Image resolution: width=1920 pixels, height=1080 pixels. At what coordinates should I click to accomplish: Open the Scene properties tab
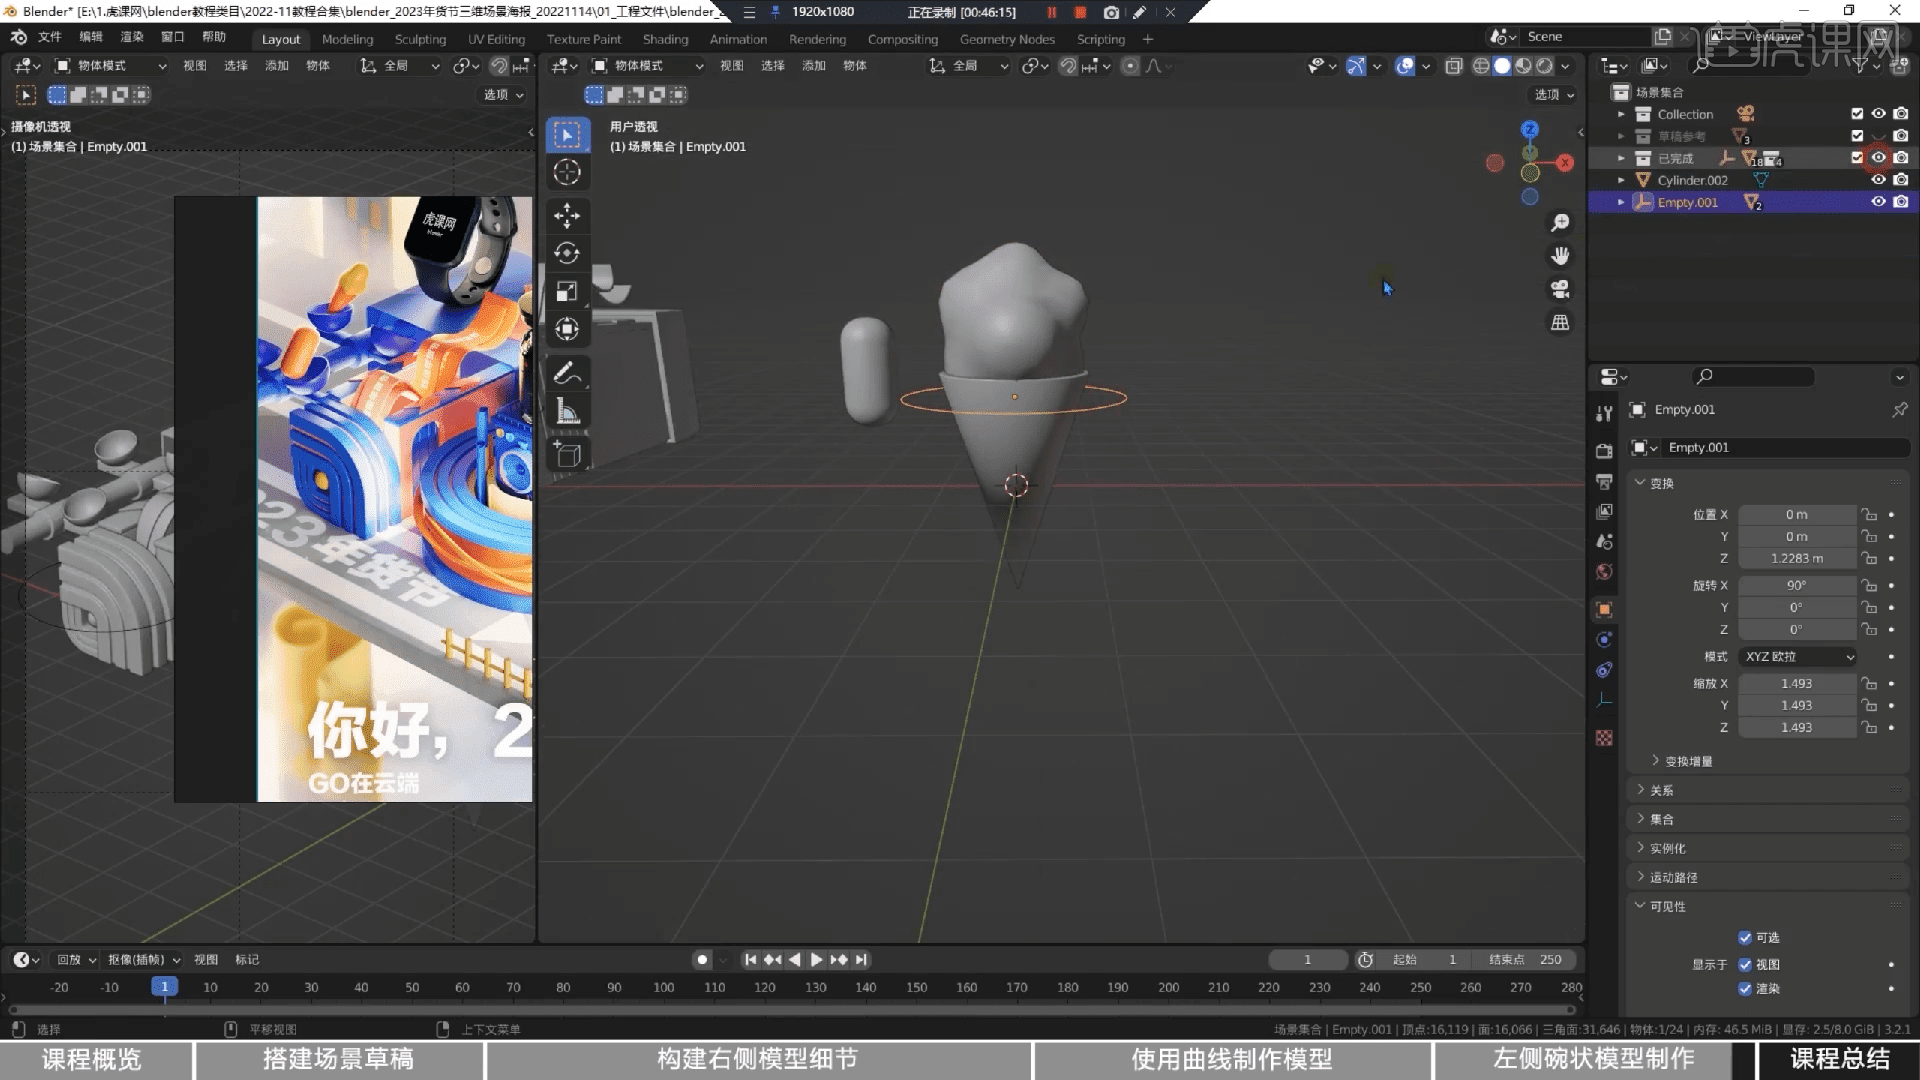coord(1604,541)
